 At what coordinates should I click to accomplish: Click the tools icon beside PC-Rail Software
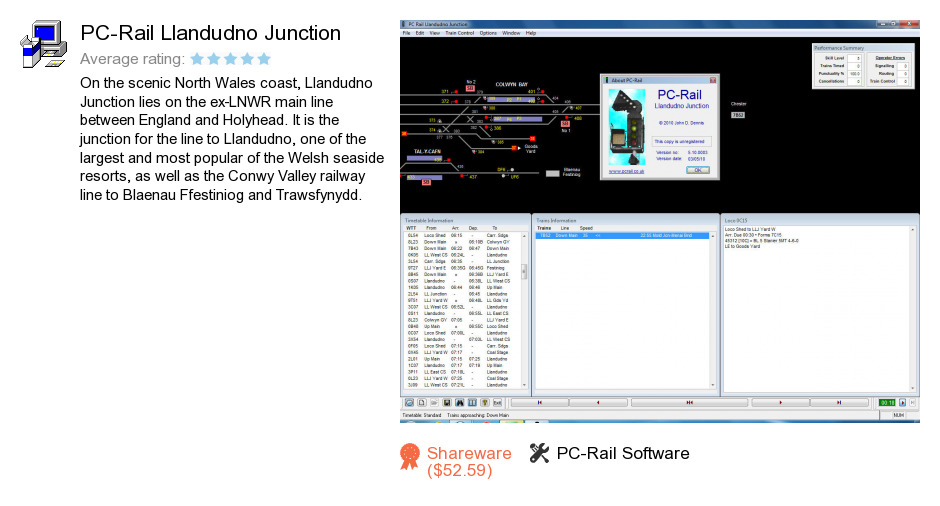point(539,453)
